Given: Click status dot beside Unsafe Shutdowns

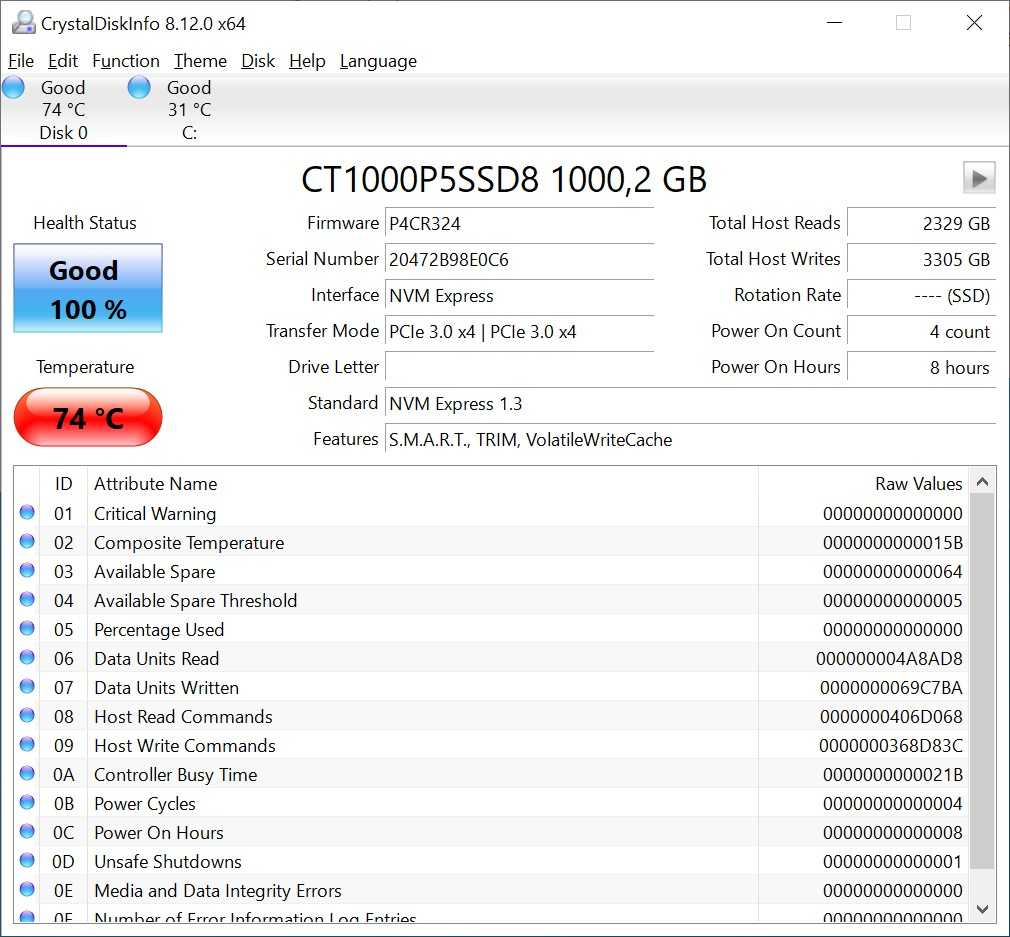Looking at the screenshot, I should coord(27,861).
